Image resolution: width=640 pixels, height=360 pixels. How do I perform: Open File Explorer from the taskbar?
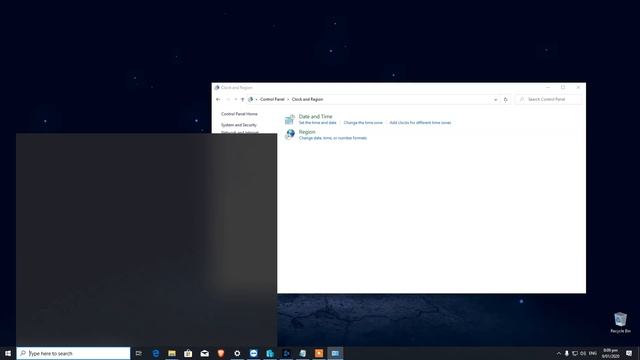click(x=172, y=353)
